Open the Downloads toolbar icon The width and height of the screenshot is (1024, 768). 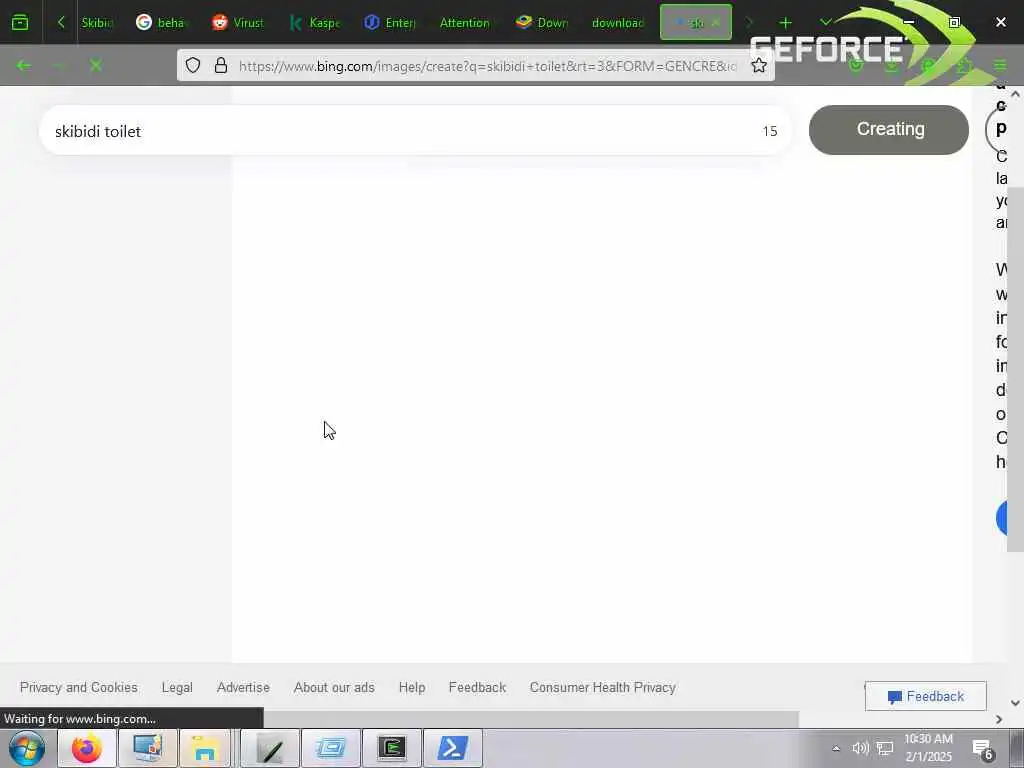[x=891, y=65]
